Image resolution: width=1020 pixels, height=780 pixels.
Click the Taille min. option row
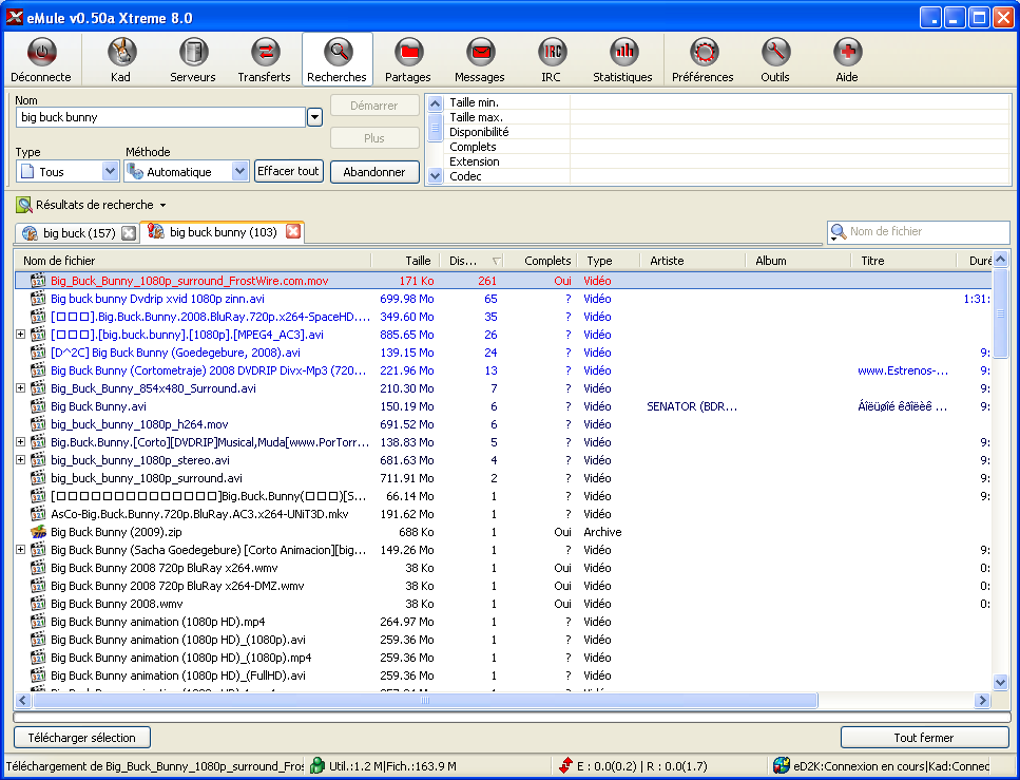tap(727, 102)
